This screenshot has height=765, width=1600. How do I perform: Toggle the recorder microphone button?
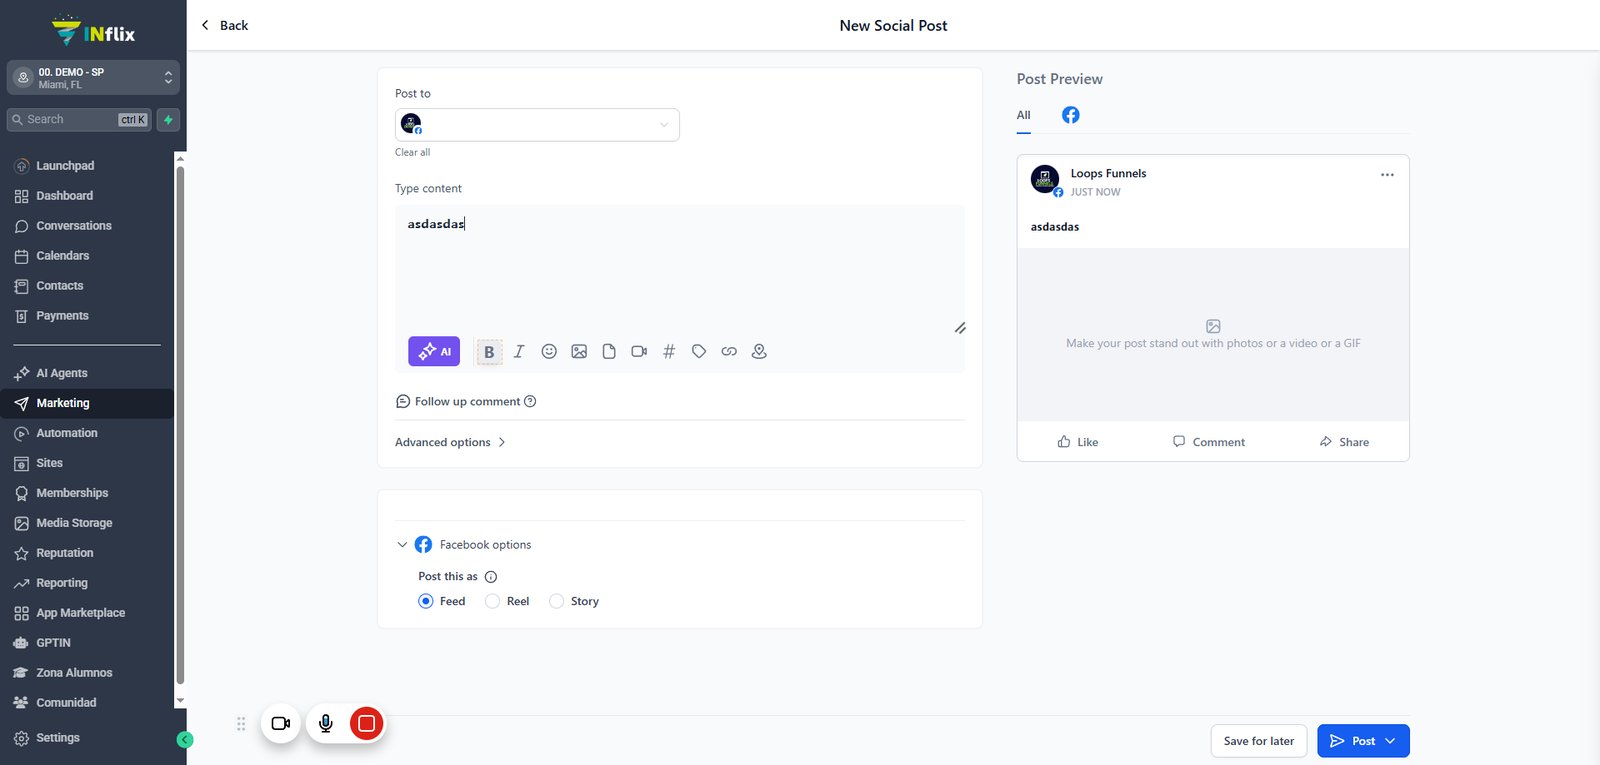click(325, 723)
